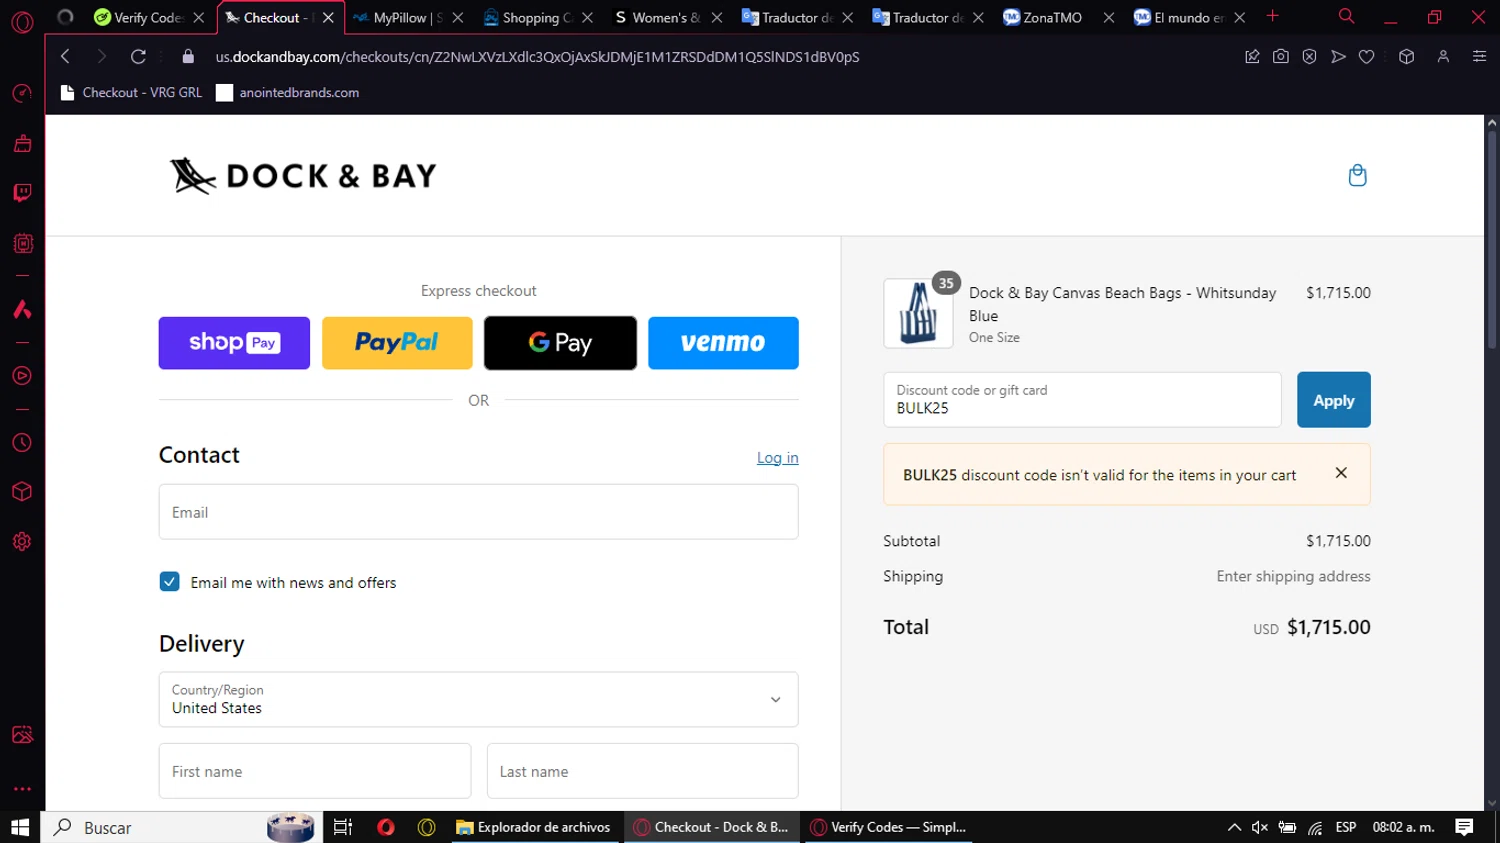Reload the current page
This screenshot has width=1500, height=843.
(138, 57)
